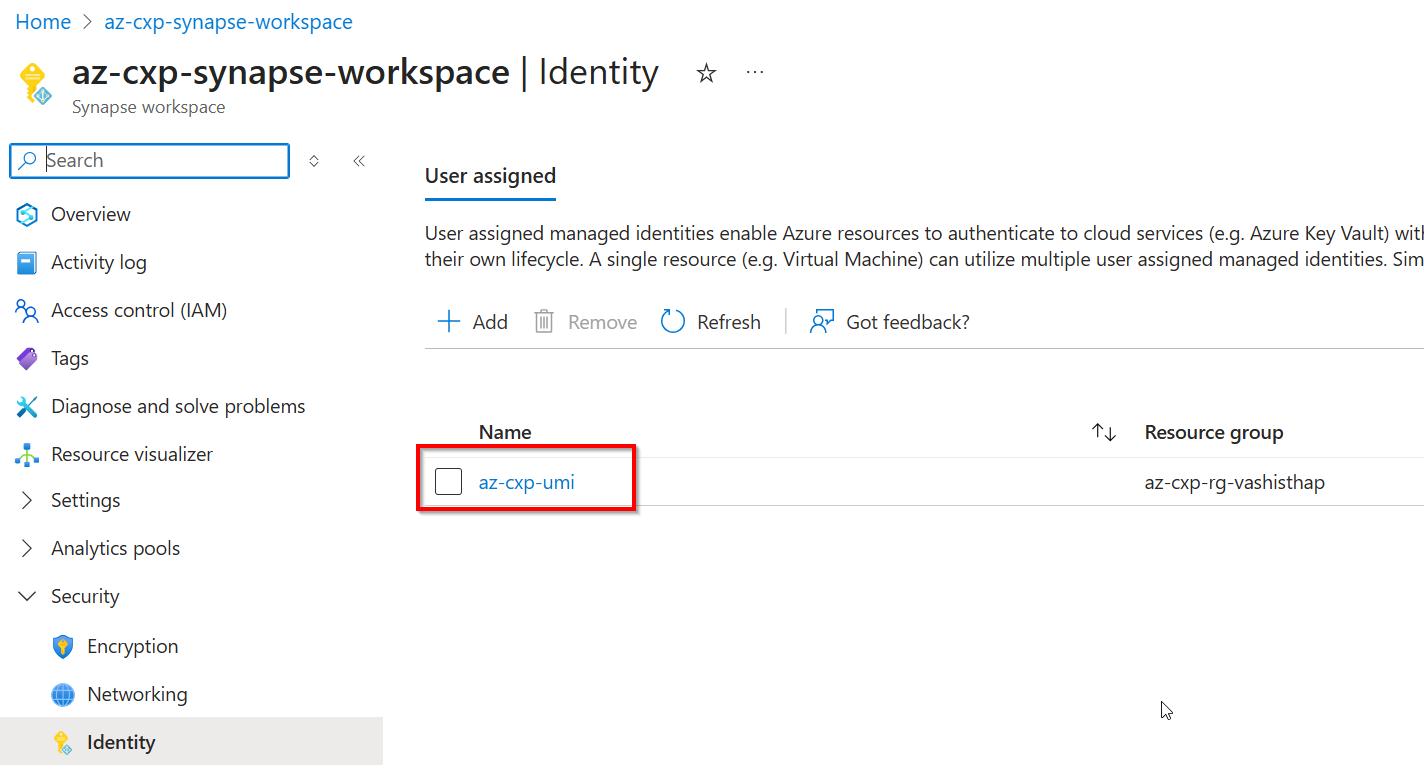
Task: Open Overview in sidebar
Action: pos(91,215)
